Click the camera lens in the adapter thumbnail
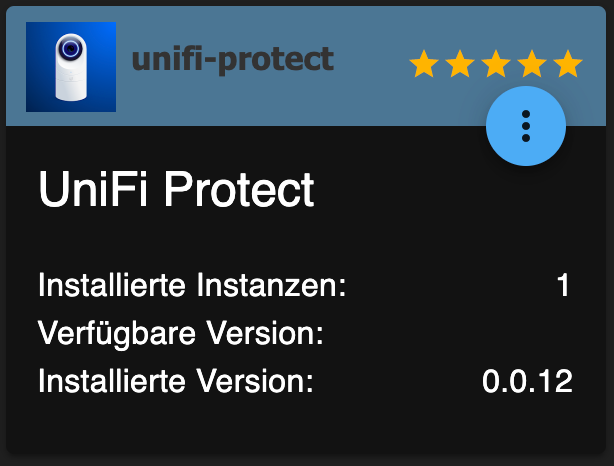The image size is (614, 466). [x=70, y=49]
